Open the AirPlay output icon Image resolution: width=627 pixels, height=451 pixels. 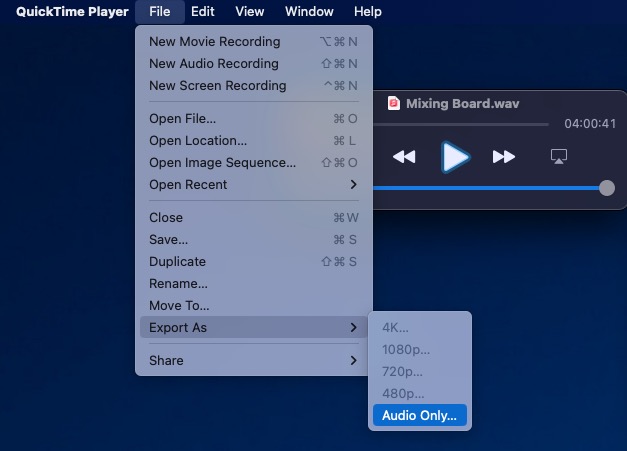(x=559, y=156)
